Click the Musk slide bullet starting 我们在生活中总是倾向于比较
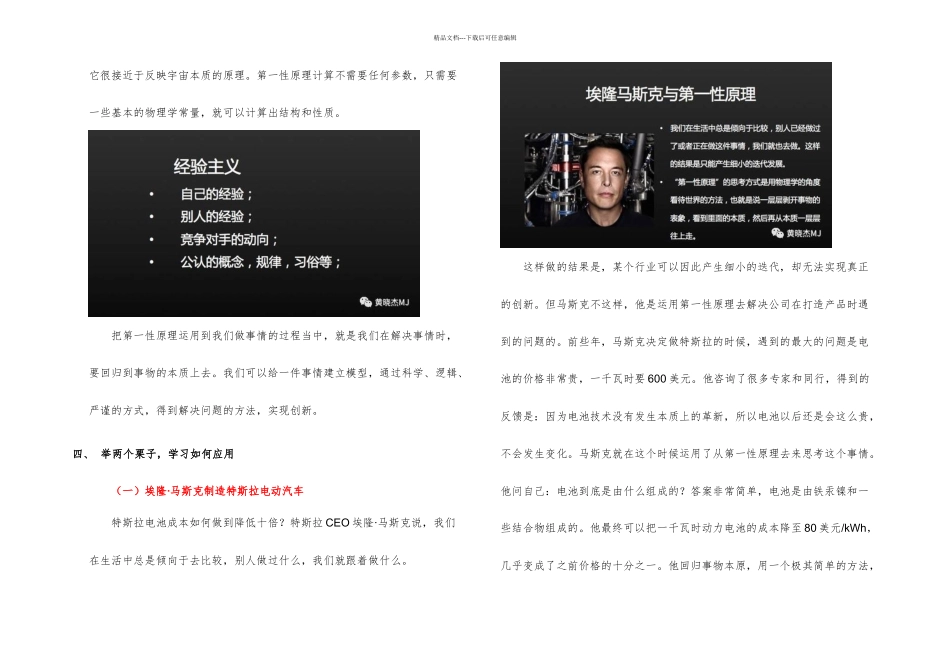 [x=745, y=146]
